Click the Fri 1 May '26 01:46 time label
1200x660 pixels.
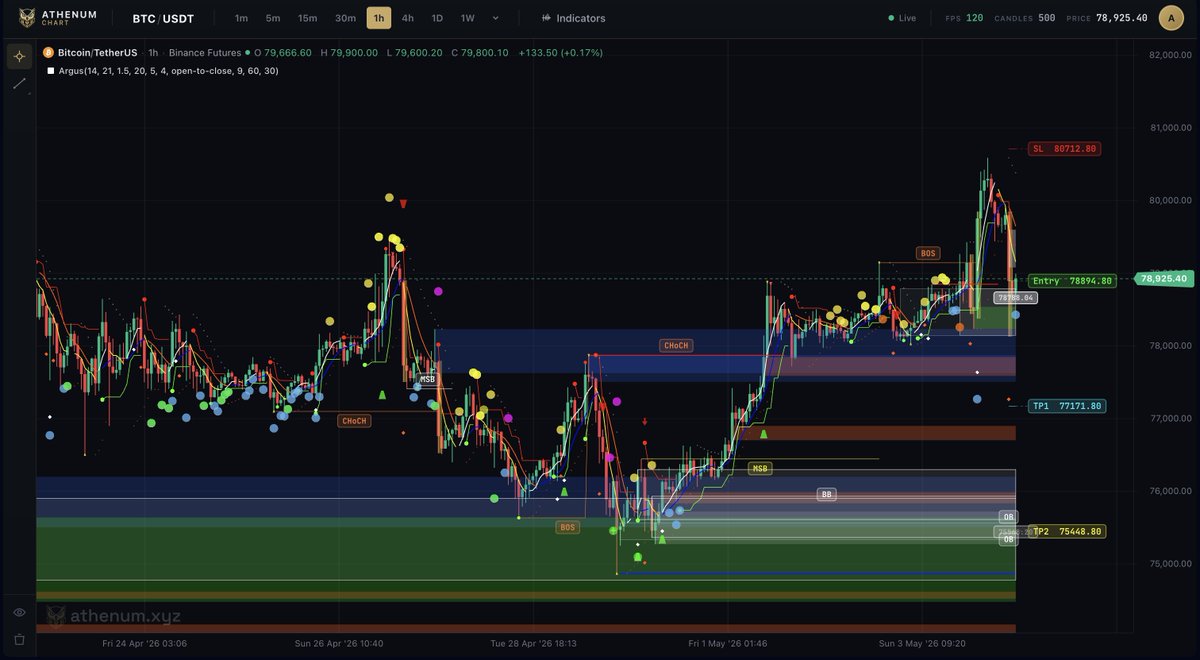(x=728, y=644)
